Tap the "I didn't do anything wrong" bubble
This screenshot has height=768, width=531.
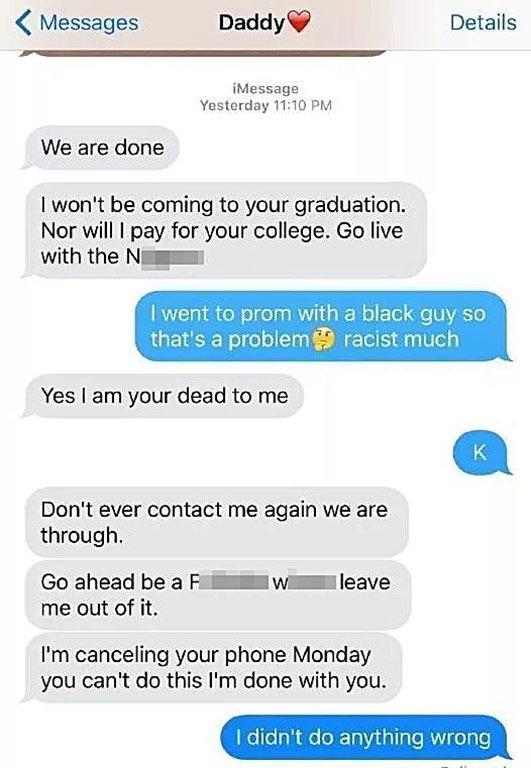click(364, 738)
